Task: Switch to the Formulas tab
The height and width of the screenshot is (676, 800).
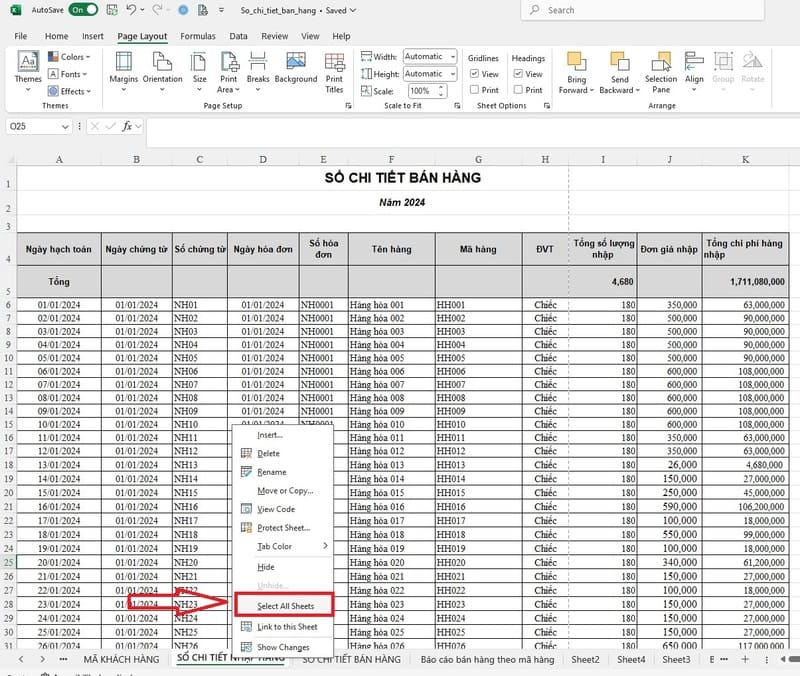Action: (x=197, y=36)
